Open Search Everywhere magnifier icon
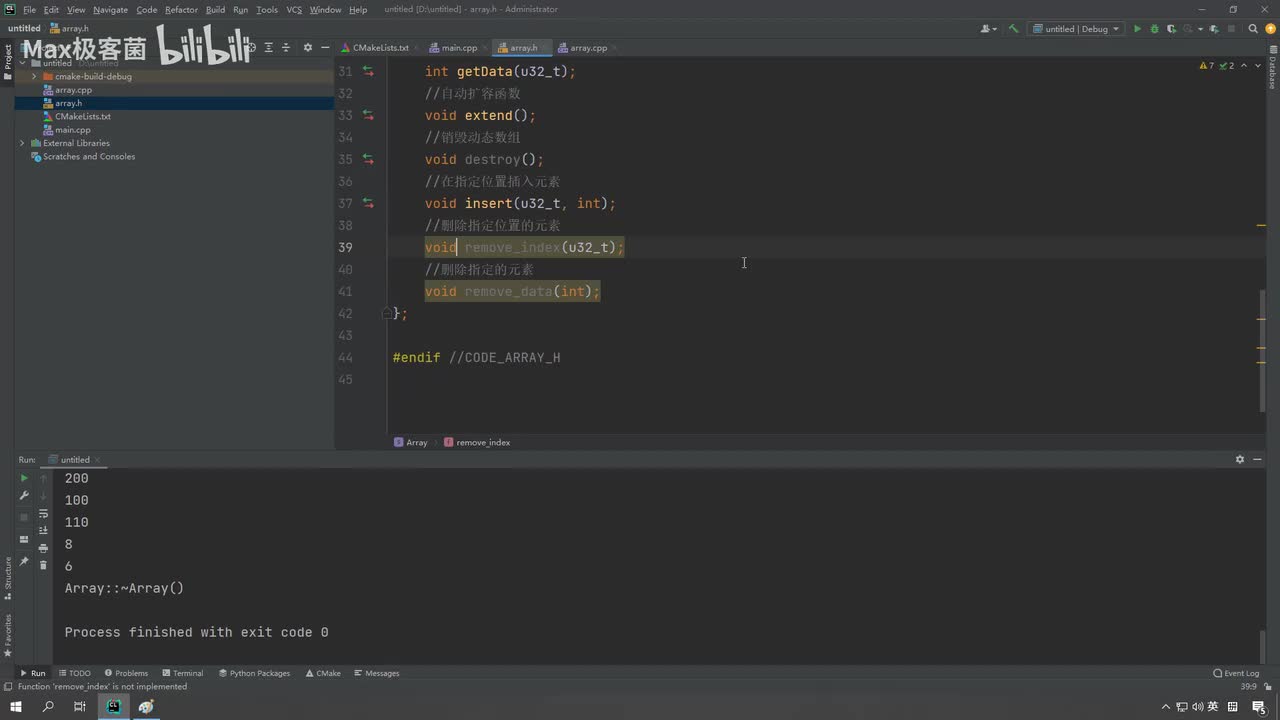 [1252, 29]
